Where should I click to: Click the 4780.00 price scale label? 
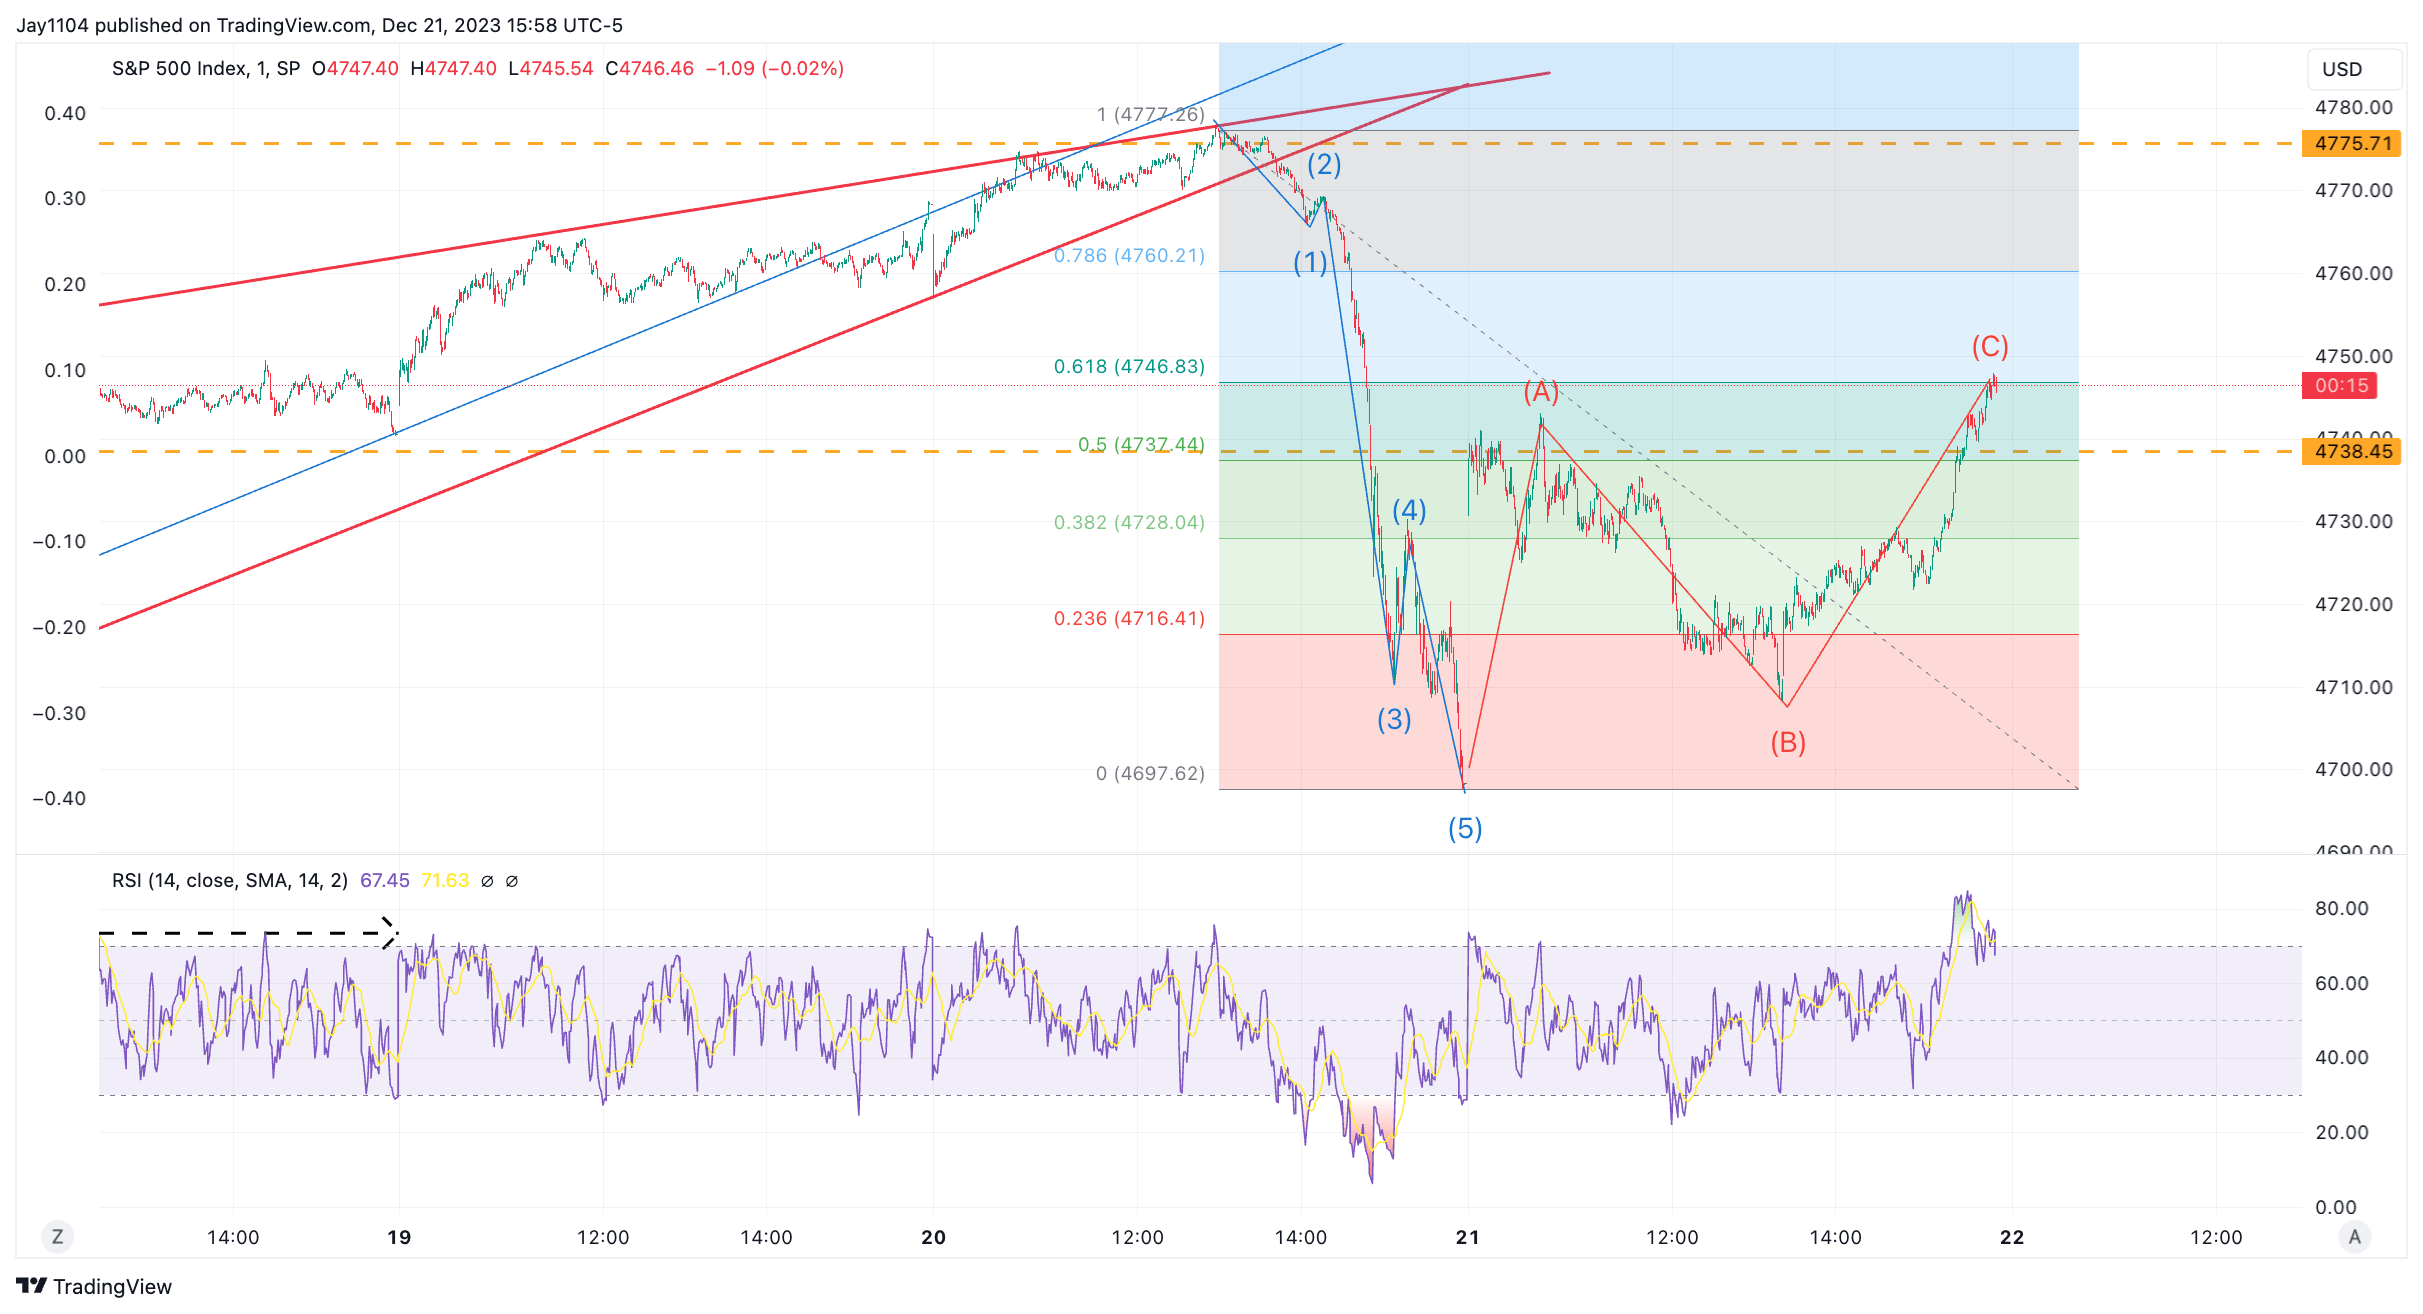(x=2354, y=107)
